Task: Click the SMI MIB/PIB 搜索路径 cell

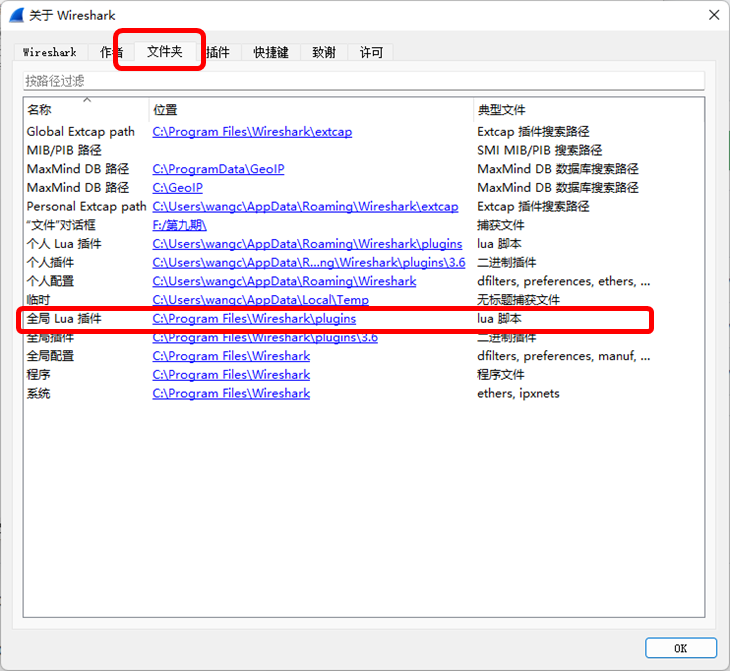Action: pyautogui.click(x=540, y=150)
